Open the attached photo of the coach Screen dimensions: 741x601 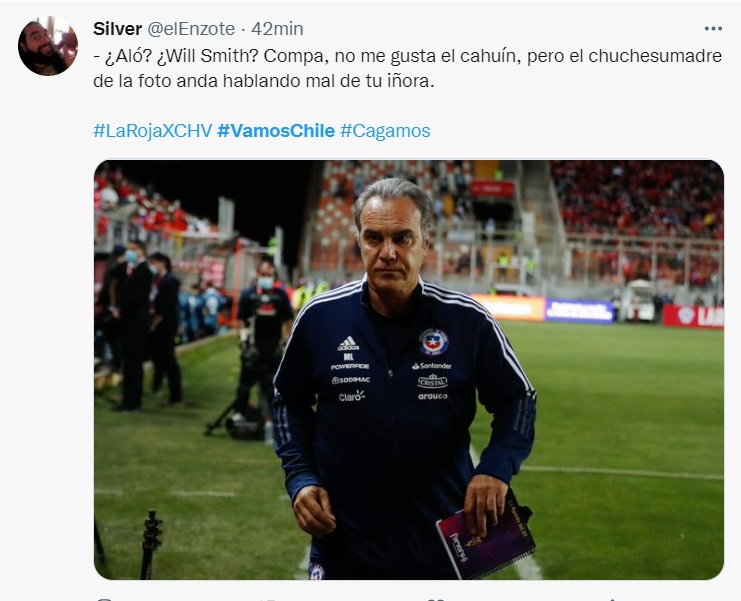pyautogui.click(x=409, y=369)
